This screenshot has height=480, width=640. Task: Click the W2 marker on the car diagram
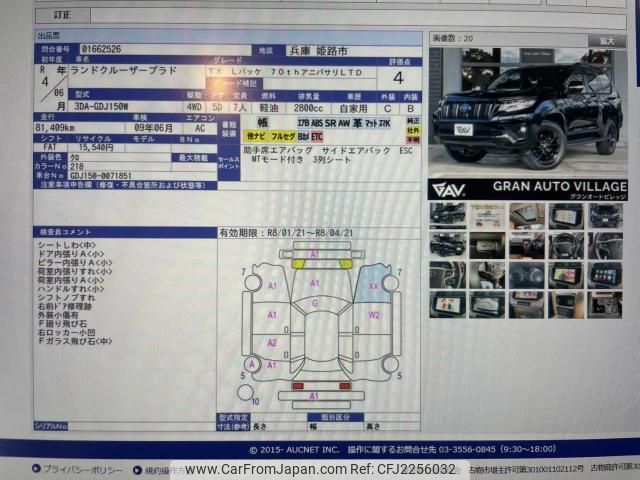tap(374, 314)
